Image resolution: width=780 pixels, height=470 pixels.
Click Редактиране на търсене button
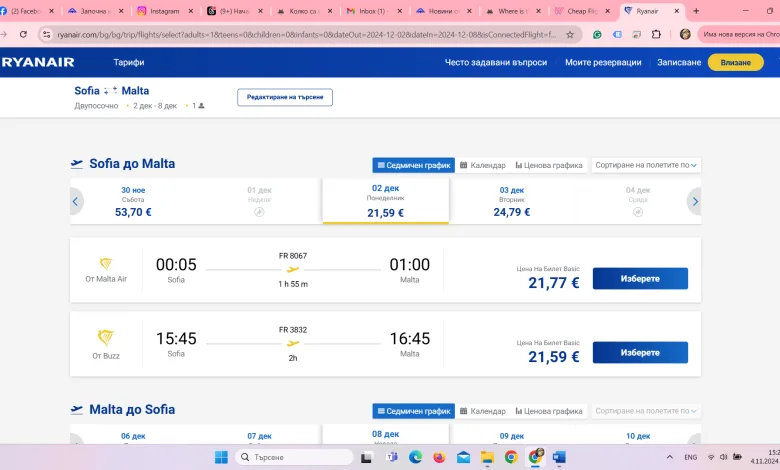(x=285, y=97)
